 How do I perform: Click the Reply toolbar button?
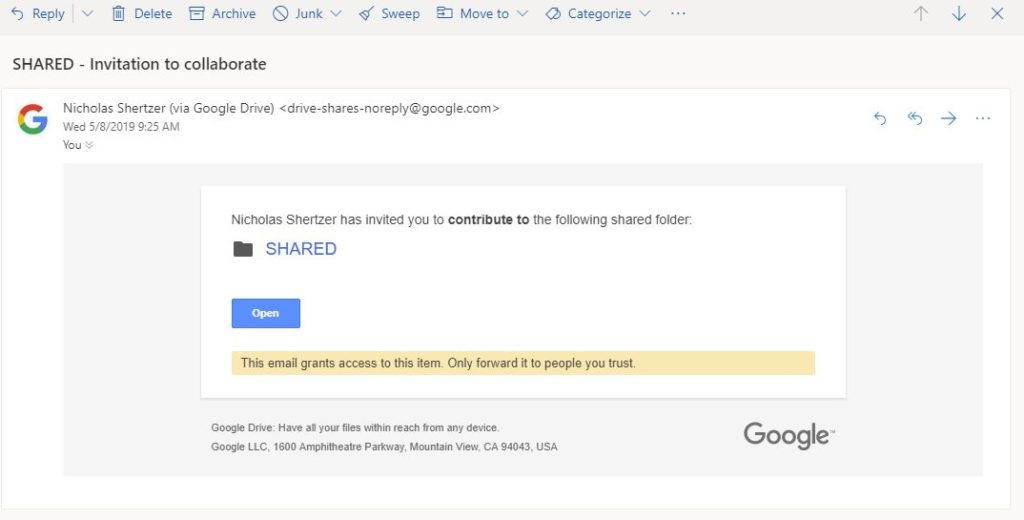(x=38, y=14)
